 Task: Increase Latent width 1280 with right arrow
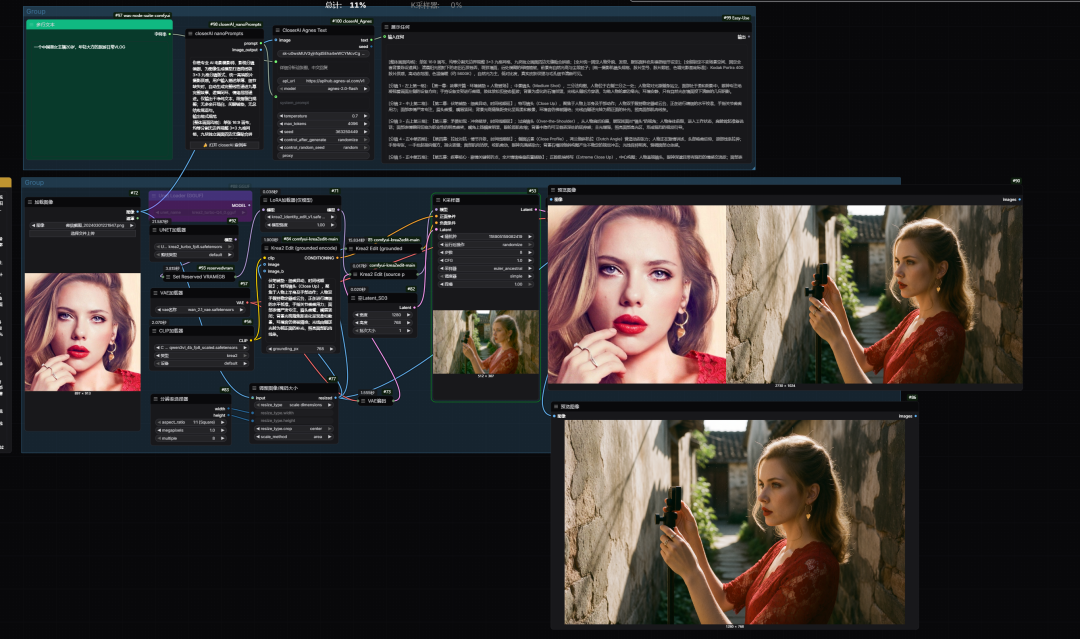408,315
